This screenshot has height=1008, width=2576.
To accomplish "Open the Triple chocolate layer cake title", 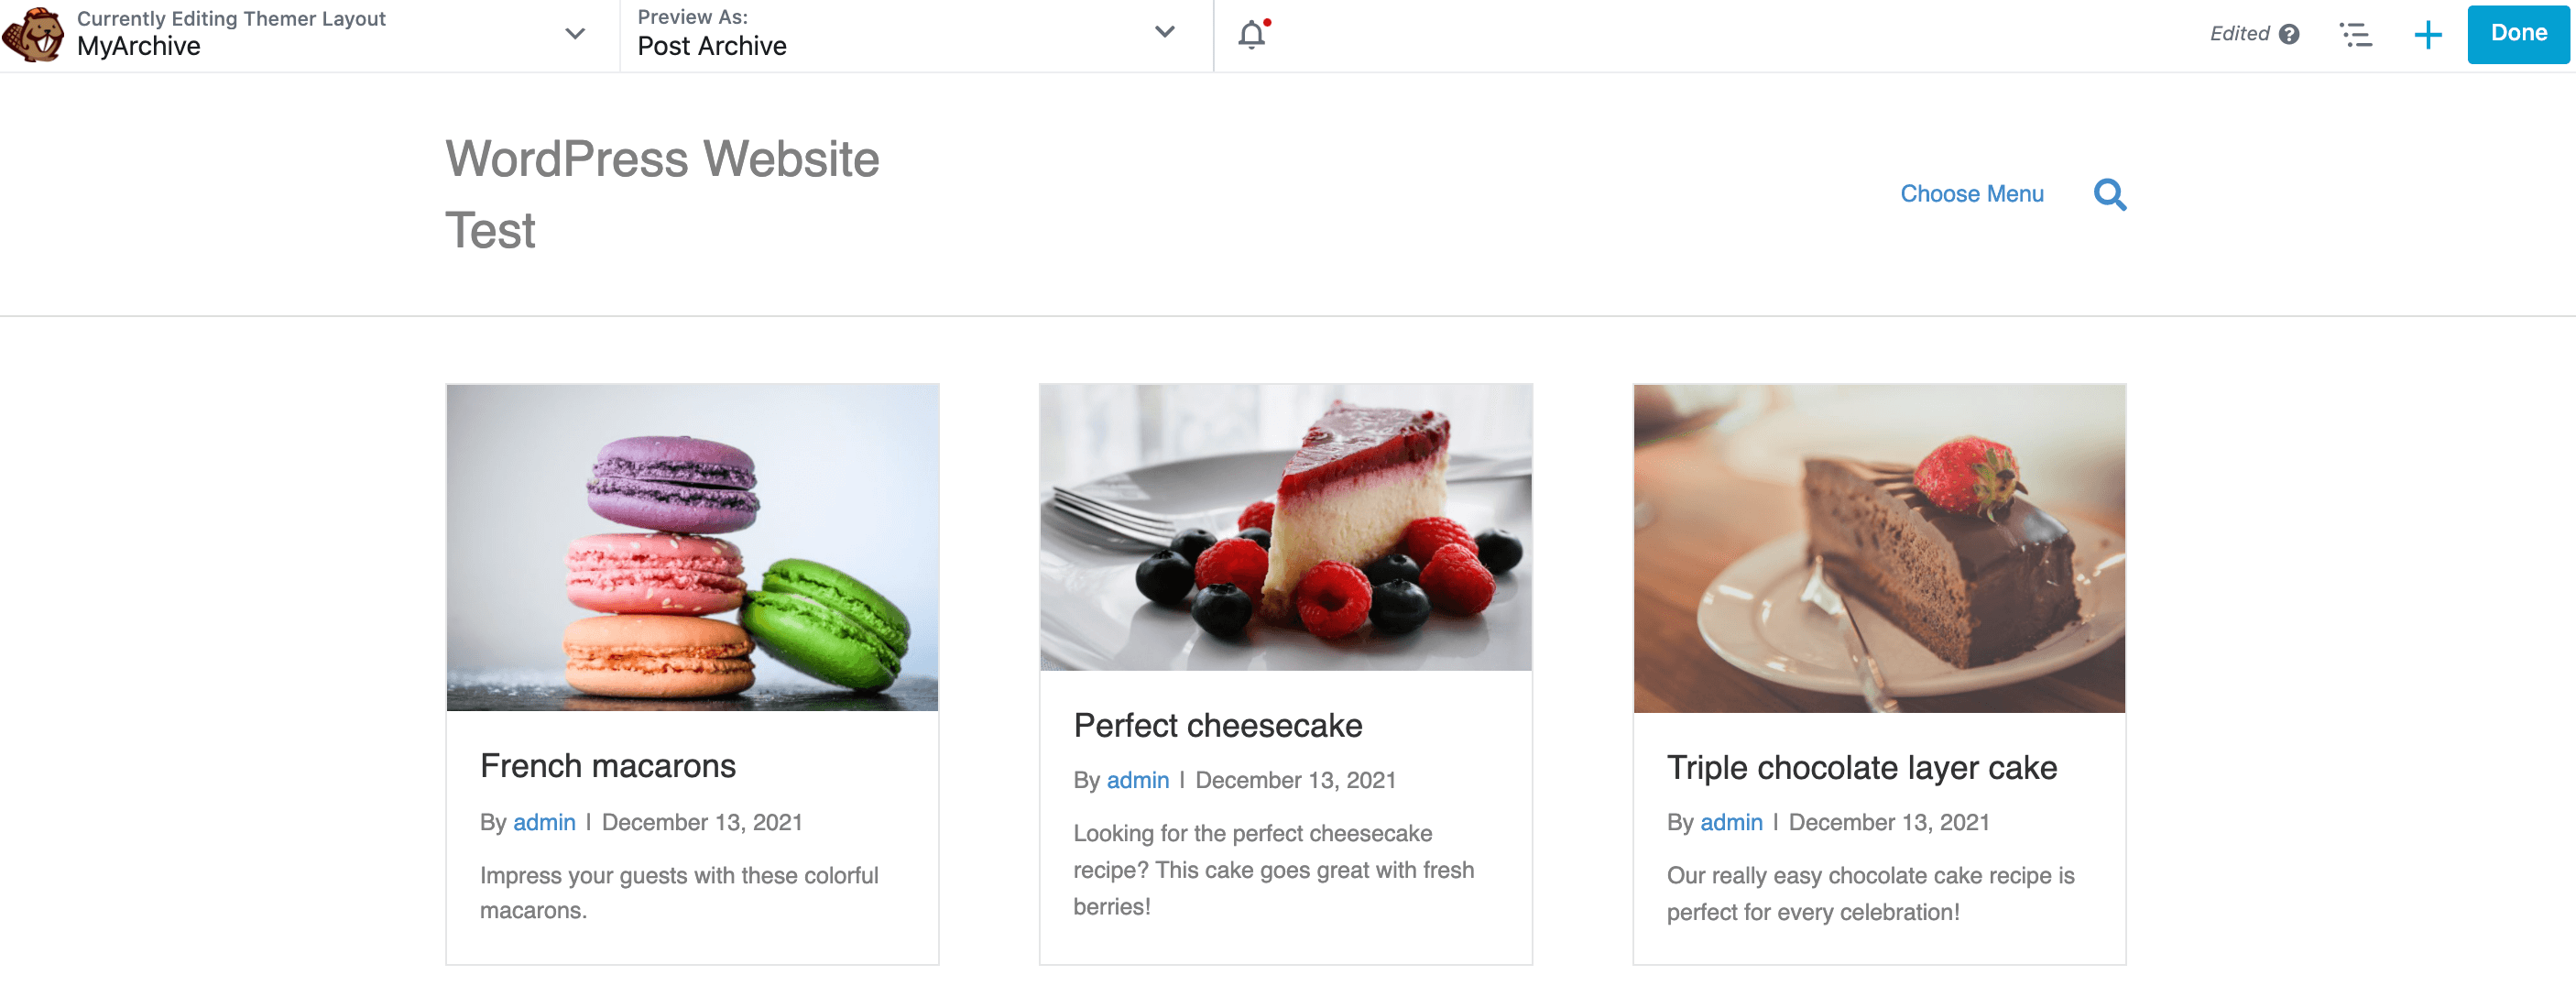I will (1861, 767).
